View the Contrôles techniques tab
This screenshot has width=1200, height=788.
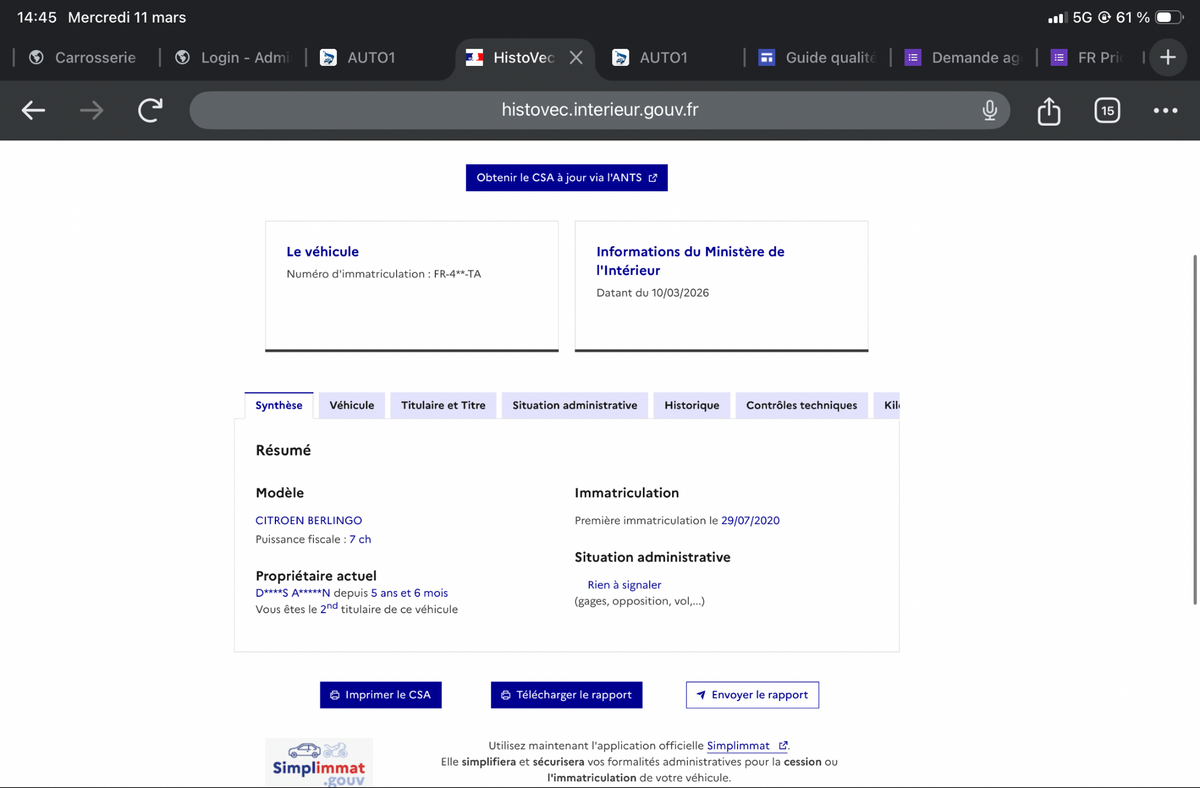(x=801, y=405)
